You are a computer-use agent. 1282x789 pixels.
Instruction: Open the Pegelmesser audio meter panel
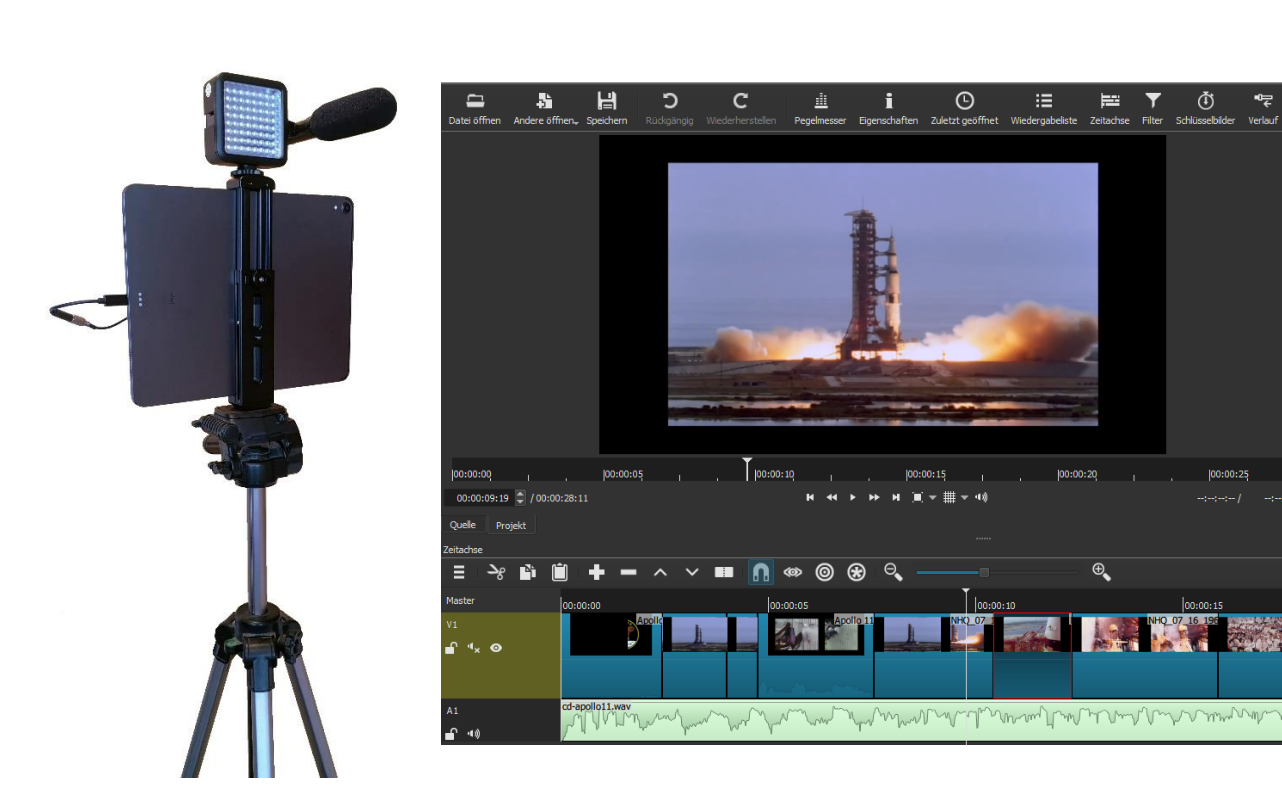[x=820, y=107]
